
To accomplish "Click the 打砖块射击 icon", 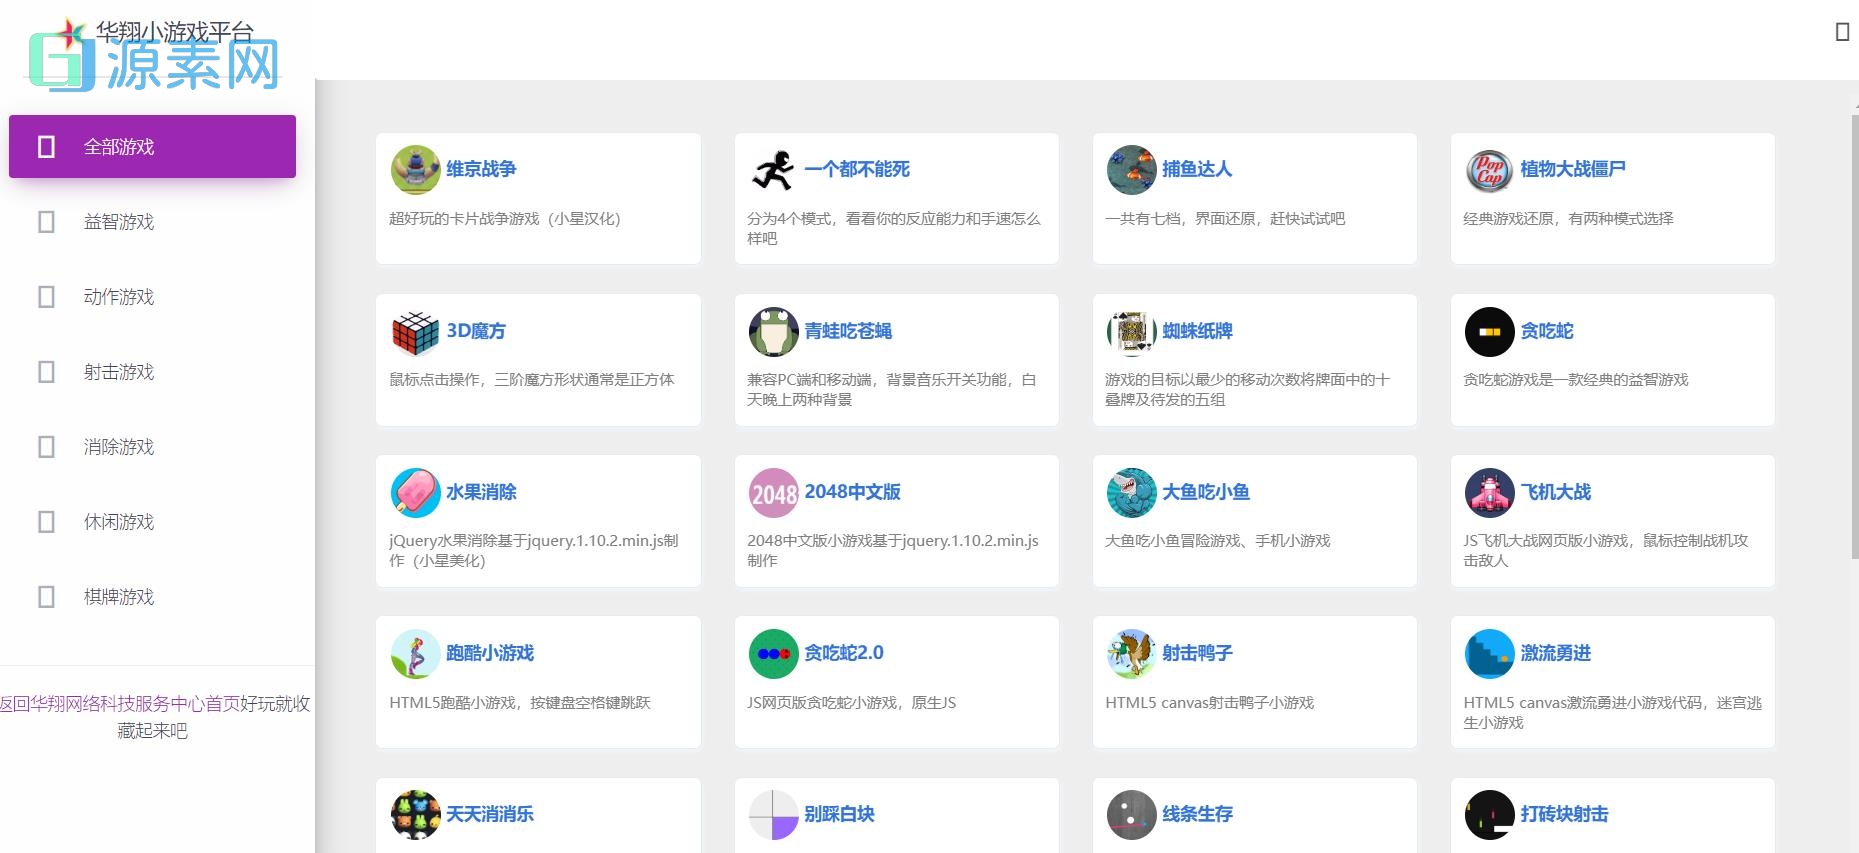I will tap(1489, 815).
